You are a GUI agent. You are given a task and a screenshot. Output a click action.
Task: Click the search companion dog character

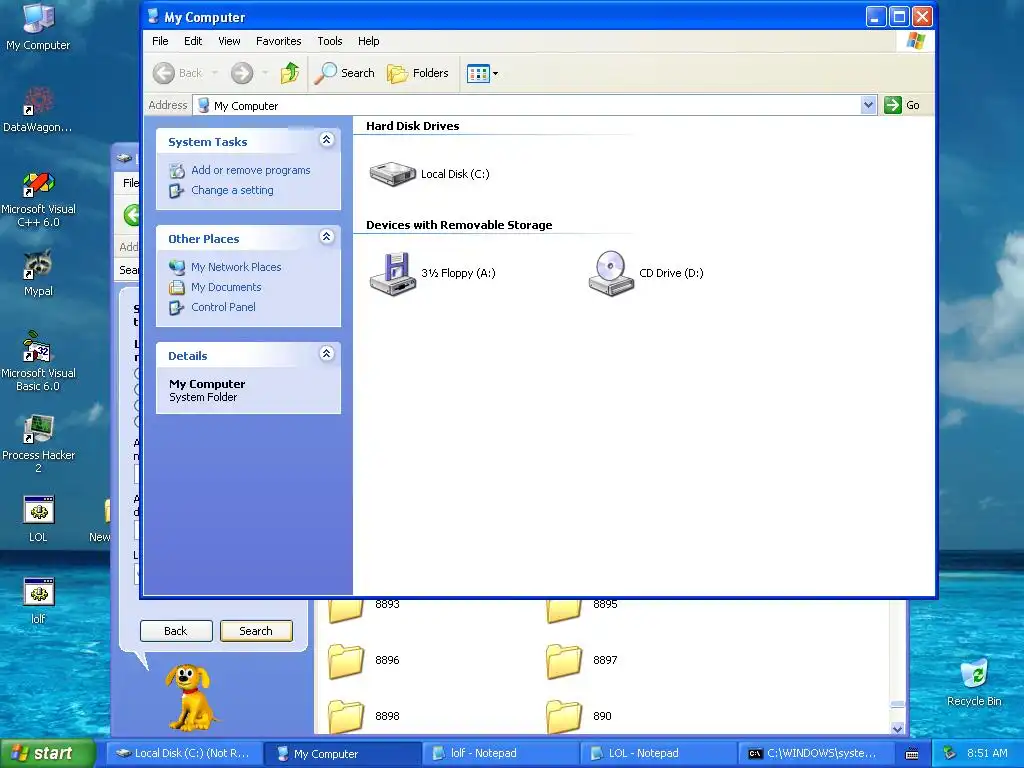pyautogui.click(x=189, y=697)
